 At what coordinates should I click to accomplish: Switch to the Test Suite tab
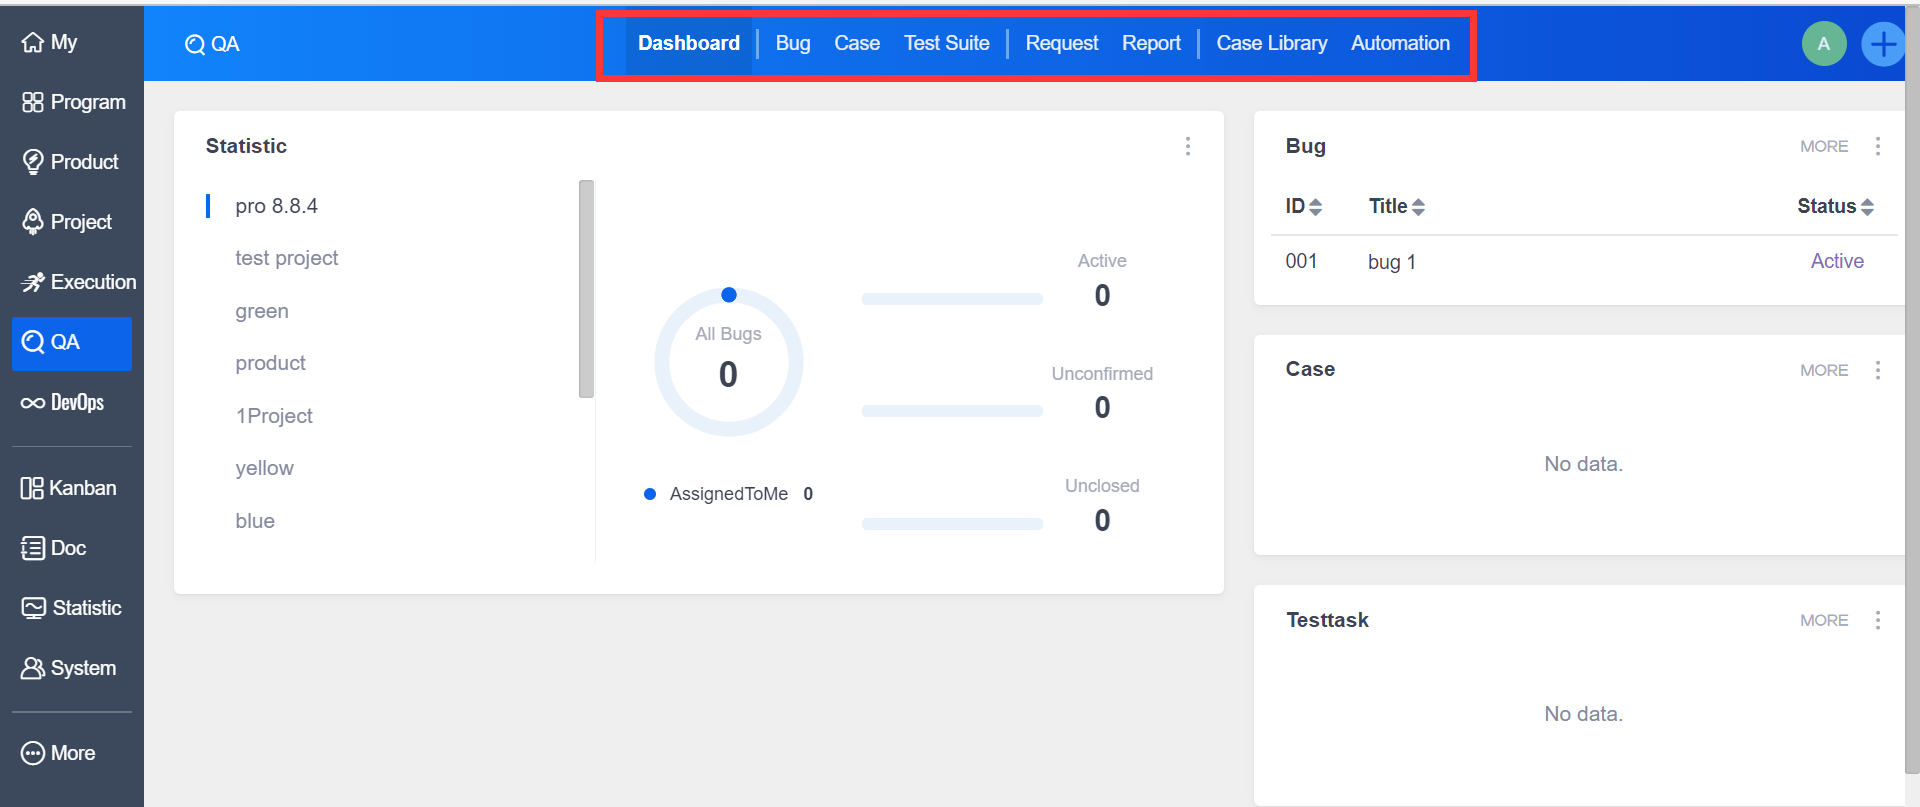[x=946, y=43]
